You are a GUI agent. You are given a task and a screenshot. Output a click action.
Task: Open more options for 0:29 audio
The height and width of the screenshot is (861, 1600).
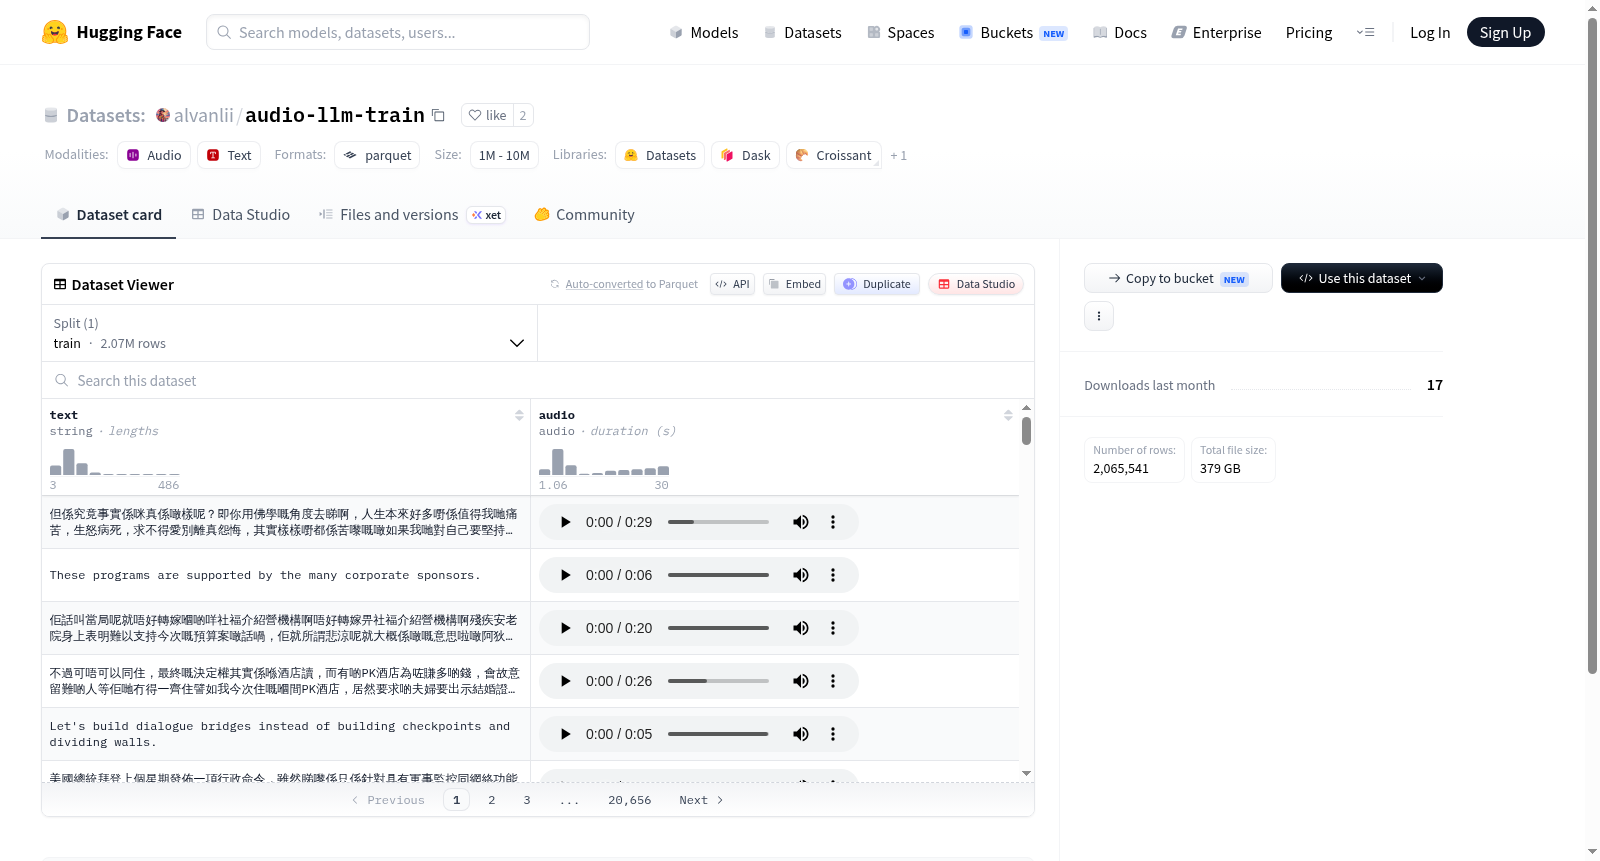833,522
